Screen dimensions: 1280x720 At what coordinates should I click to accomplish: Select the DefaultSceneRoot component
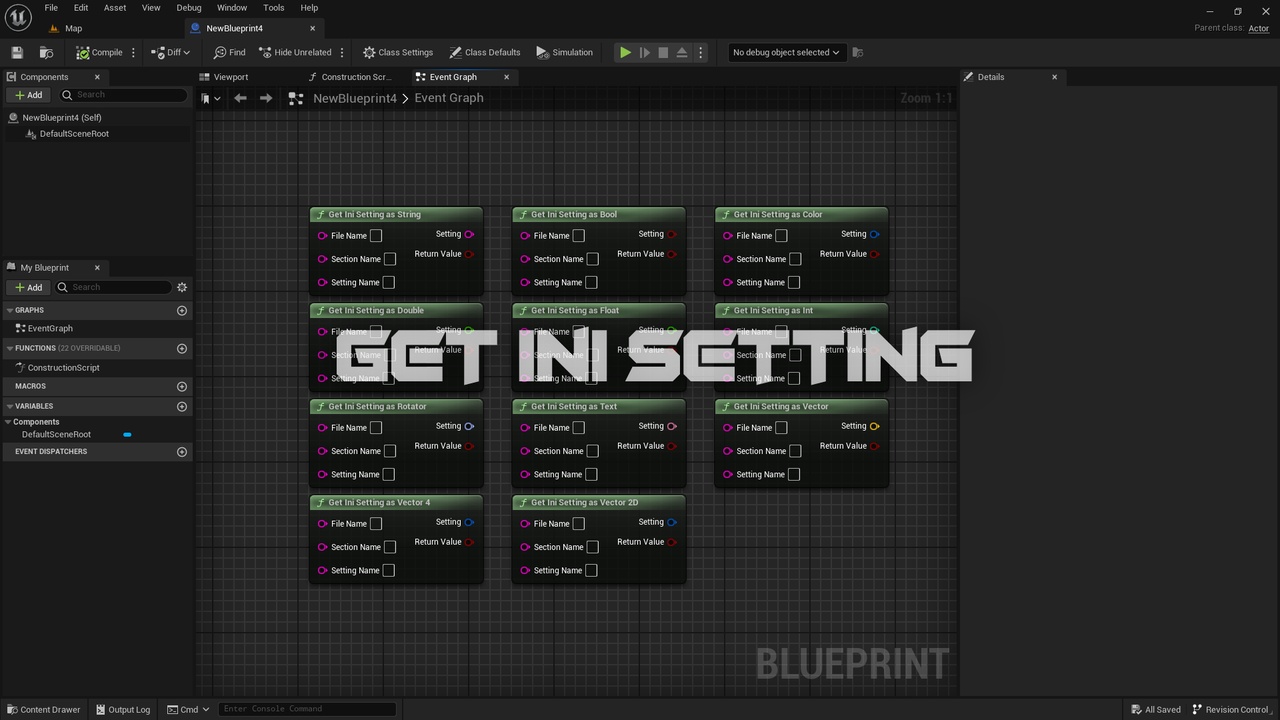[x=74, y=134]
